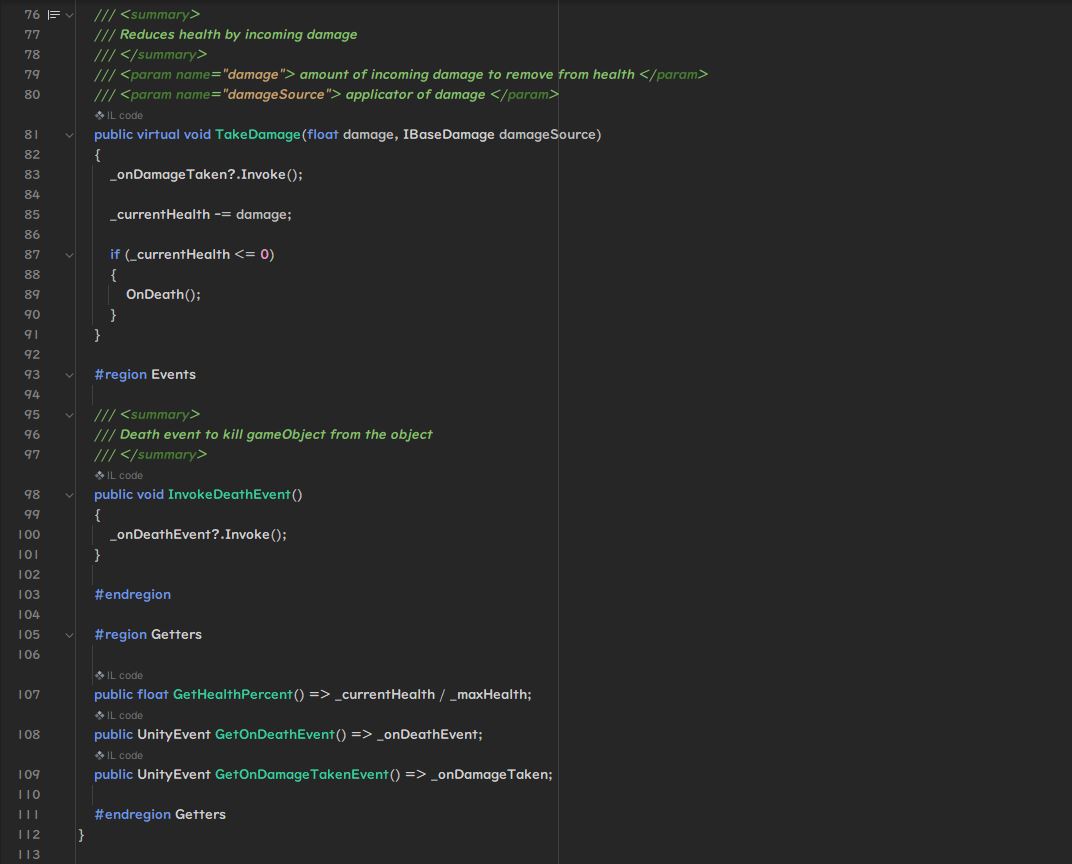This screenshot has height=864, width=1072.
Task: Click the GetHealthPercent method name
Action: (232, 695)
